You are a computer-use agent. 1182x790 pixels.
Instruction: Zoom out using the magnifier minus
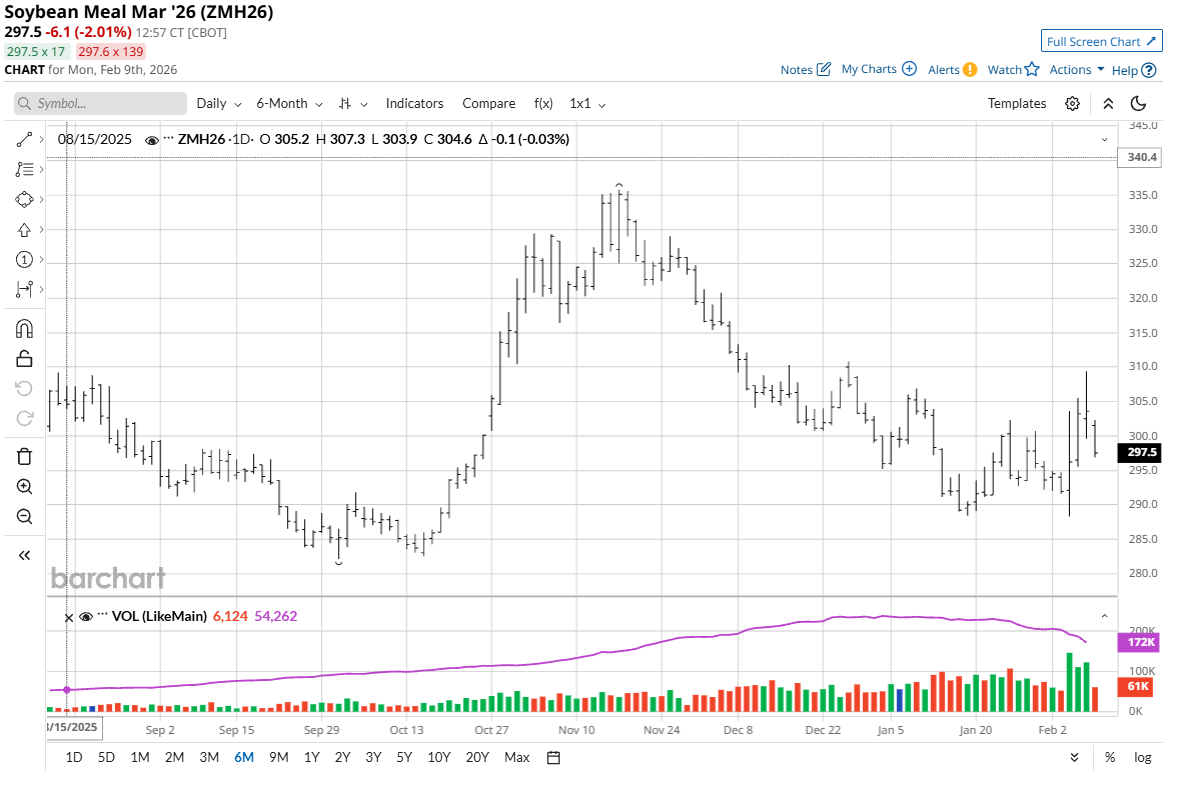point(24,517)
